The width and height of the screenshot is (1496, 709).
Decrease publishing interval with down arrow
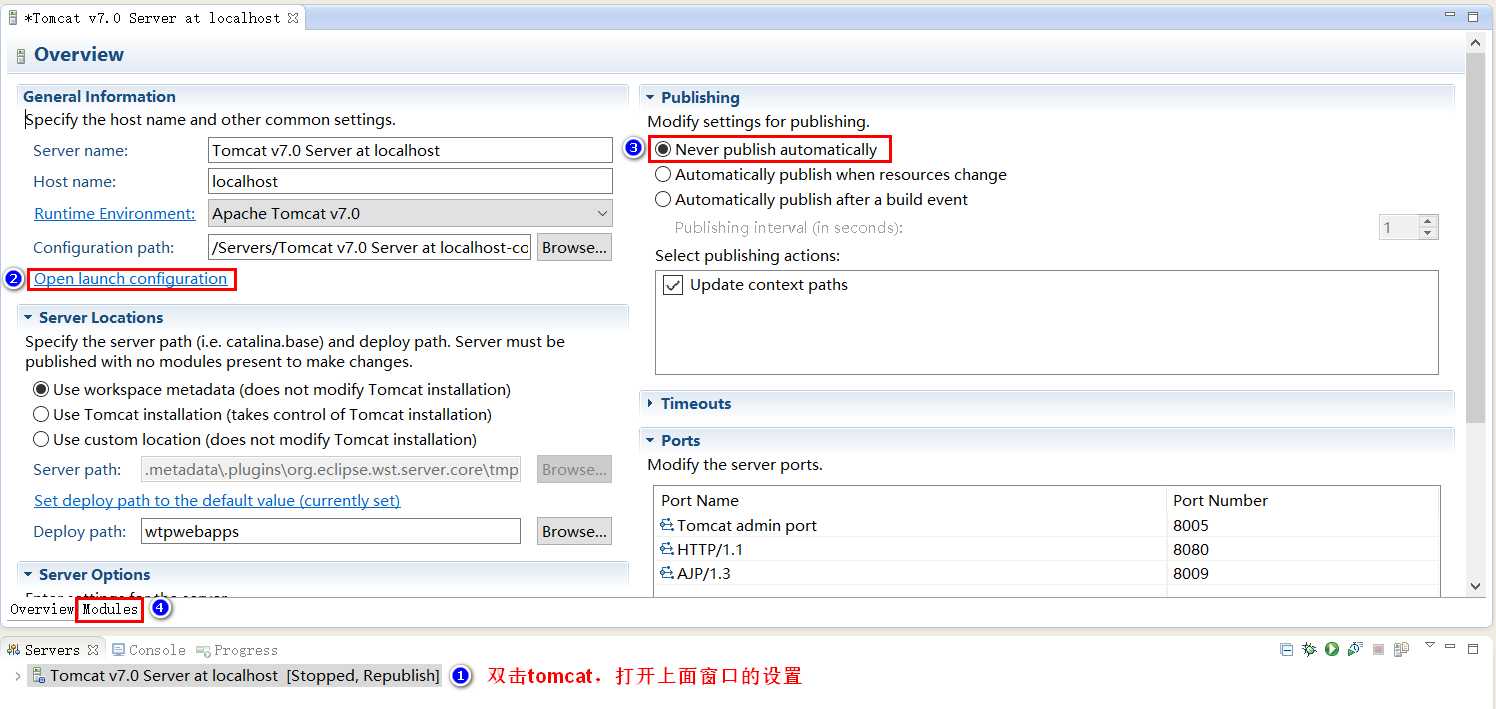tap(1428, 233)
